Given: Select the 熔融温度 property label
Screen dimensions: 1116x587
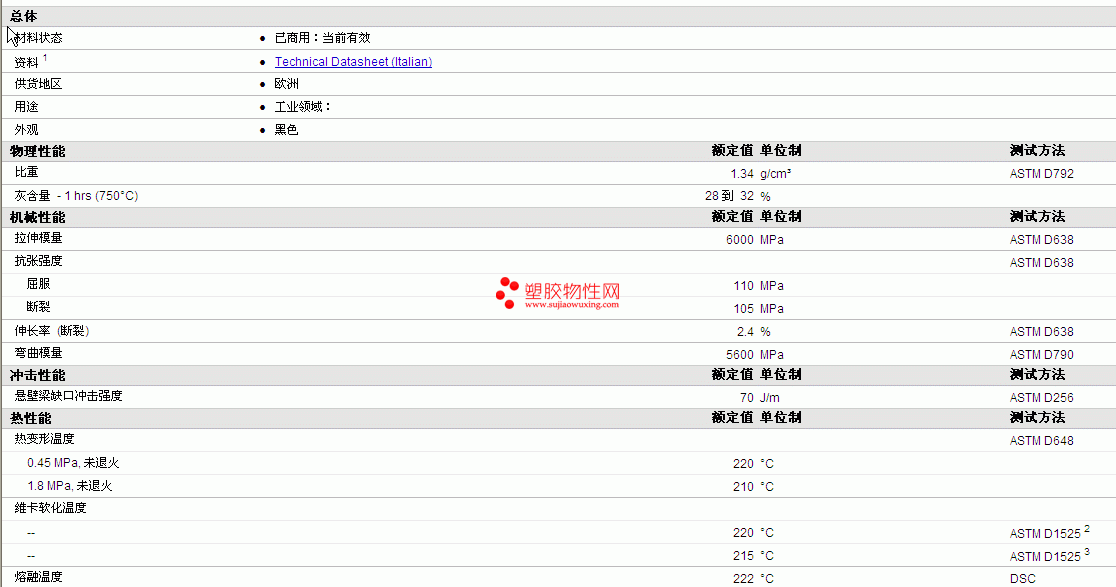Looking at the screenshot, I should click(x=38, y=577).
